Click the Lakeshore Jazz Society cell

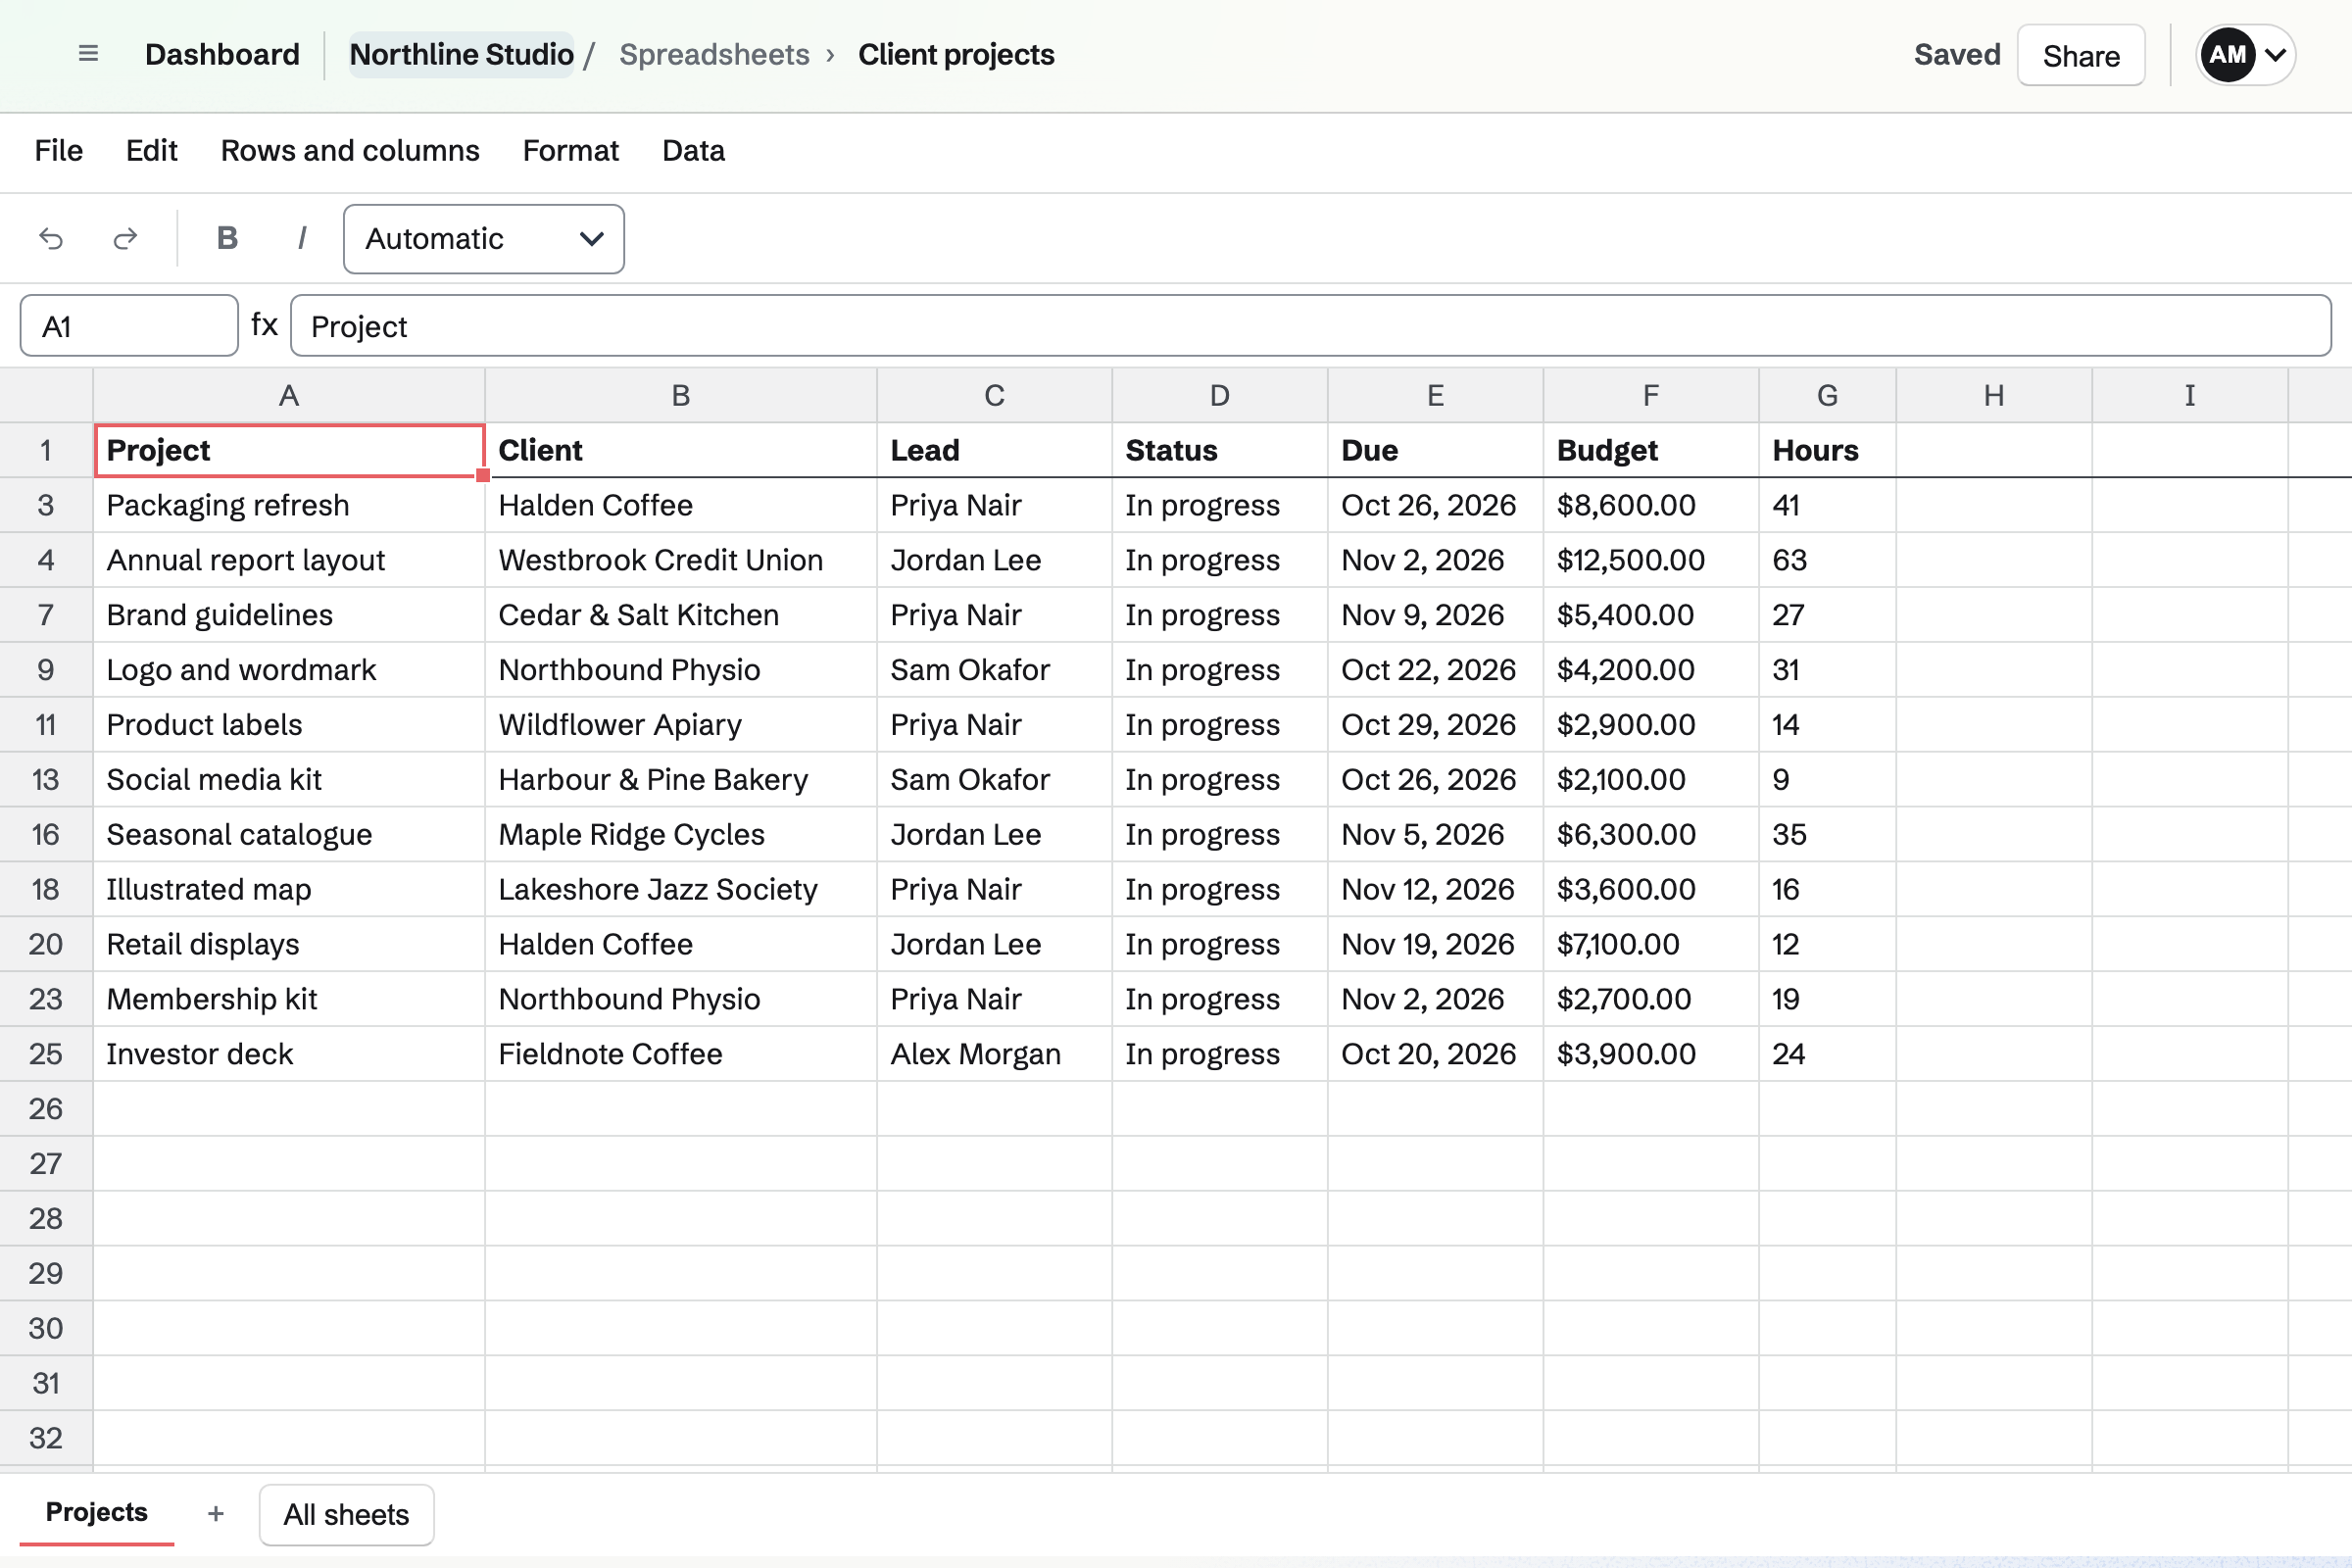(681, 889)
